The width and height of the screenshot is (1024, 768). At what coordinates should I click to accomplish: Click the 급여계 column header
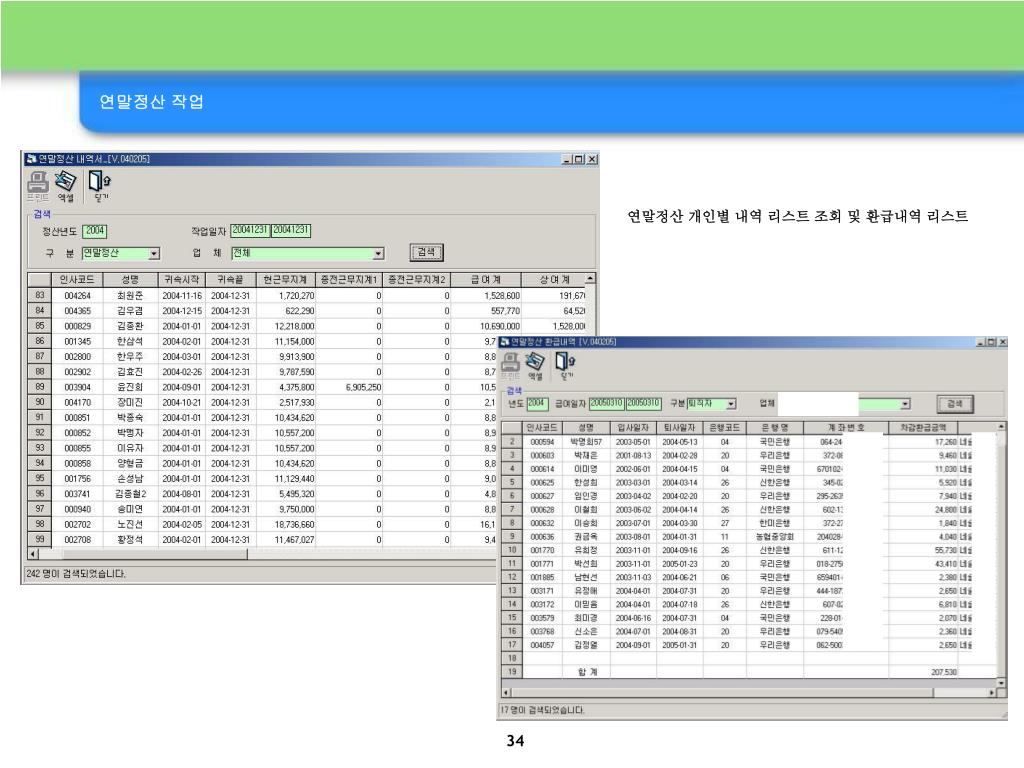tap(486, 280)
